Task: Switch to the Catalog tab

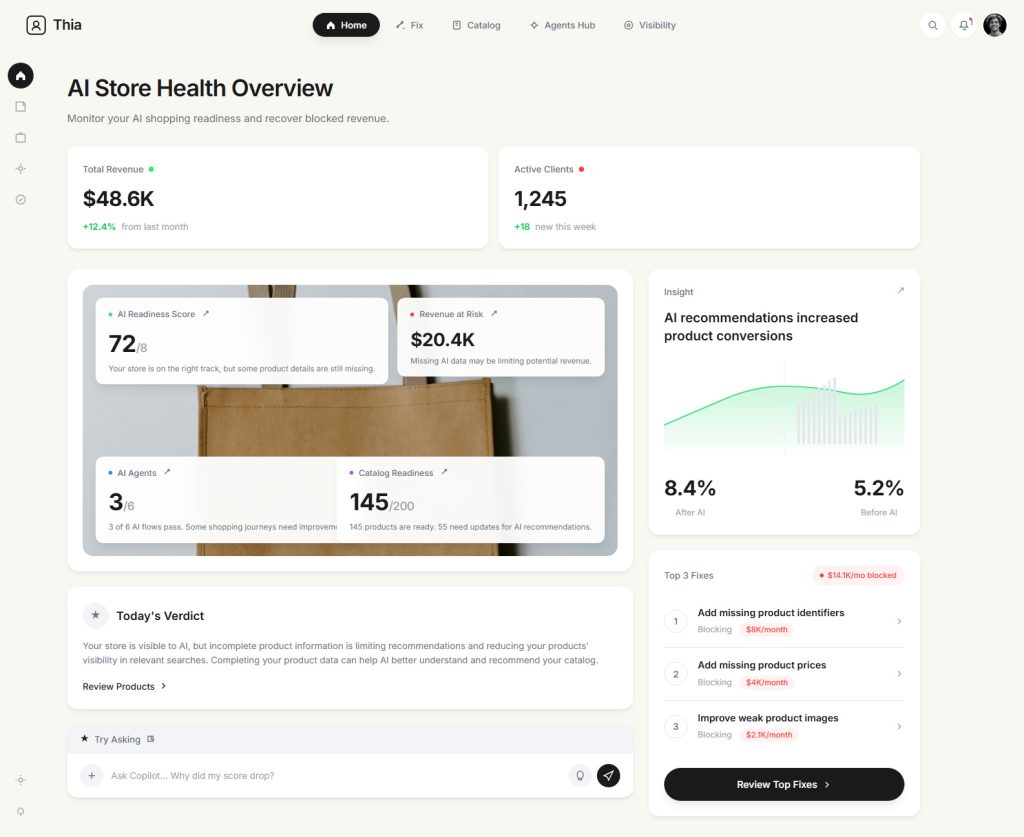Action: [x=476, y=25]
